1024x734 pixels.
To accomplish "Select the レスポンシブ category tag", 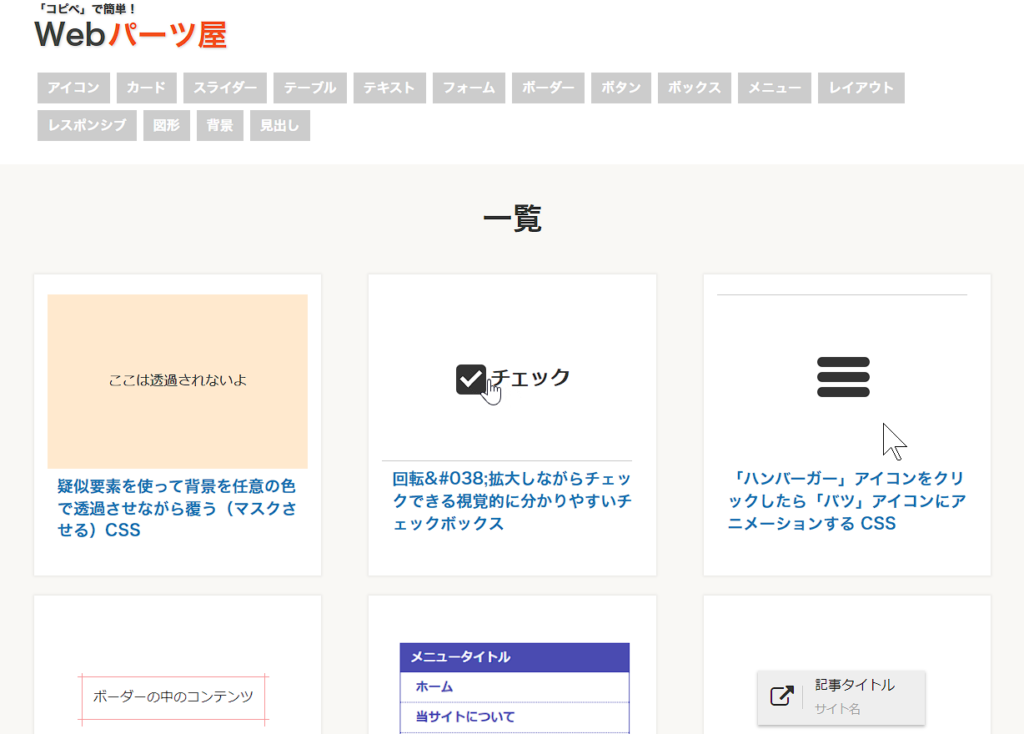I will [x=86, y=125].
